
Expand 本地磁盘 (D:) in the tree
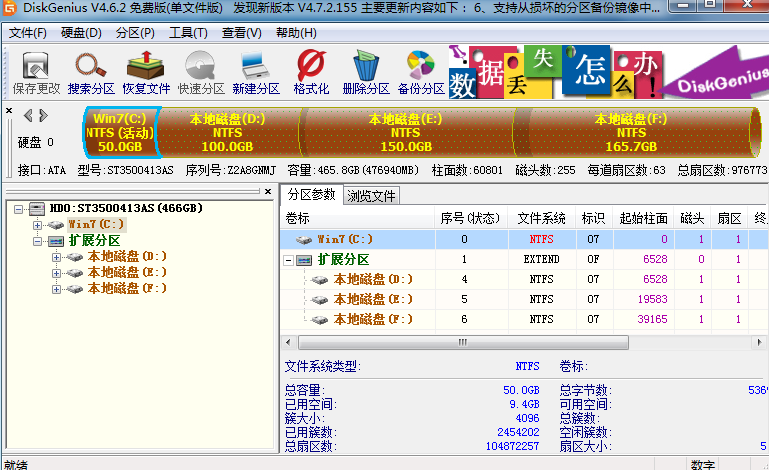point(56,257)
